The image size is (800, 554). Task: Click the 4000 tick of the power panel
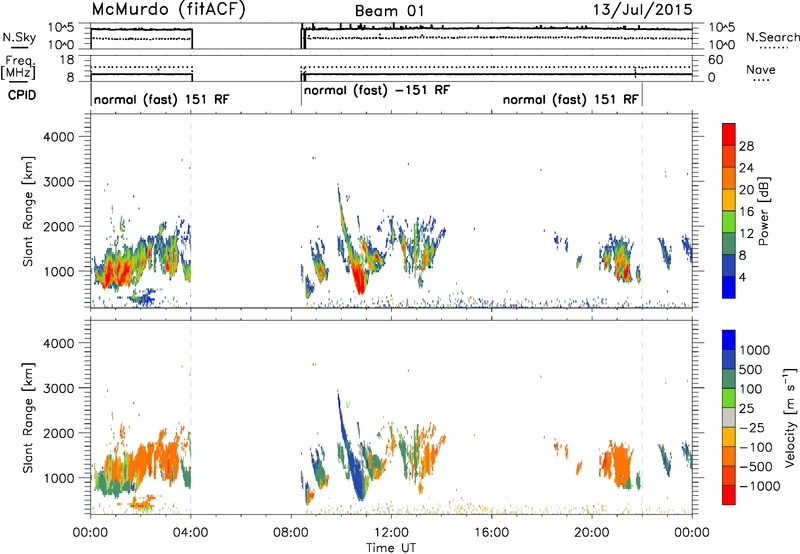tap(58, 137)
